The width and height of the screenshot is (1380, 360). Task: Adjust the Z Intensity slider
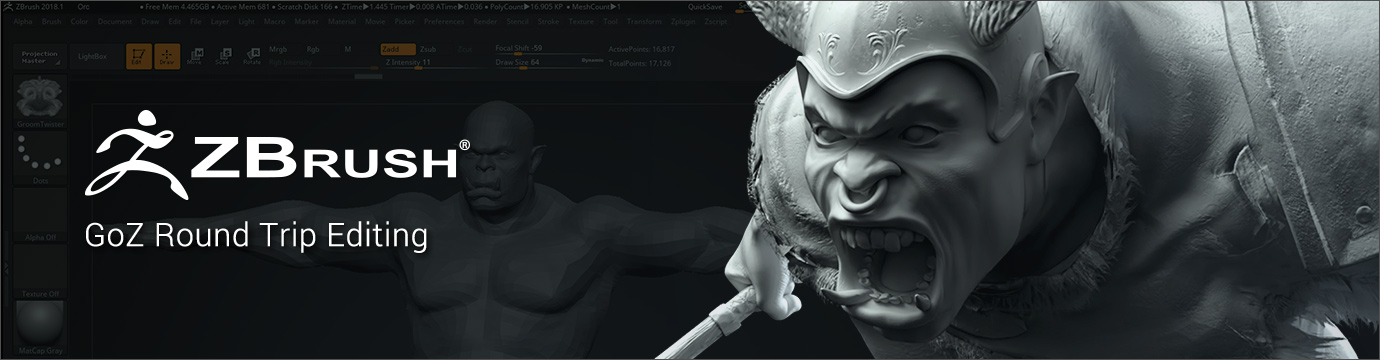coord(436,63)
